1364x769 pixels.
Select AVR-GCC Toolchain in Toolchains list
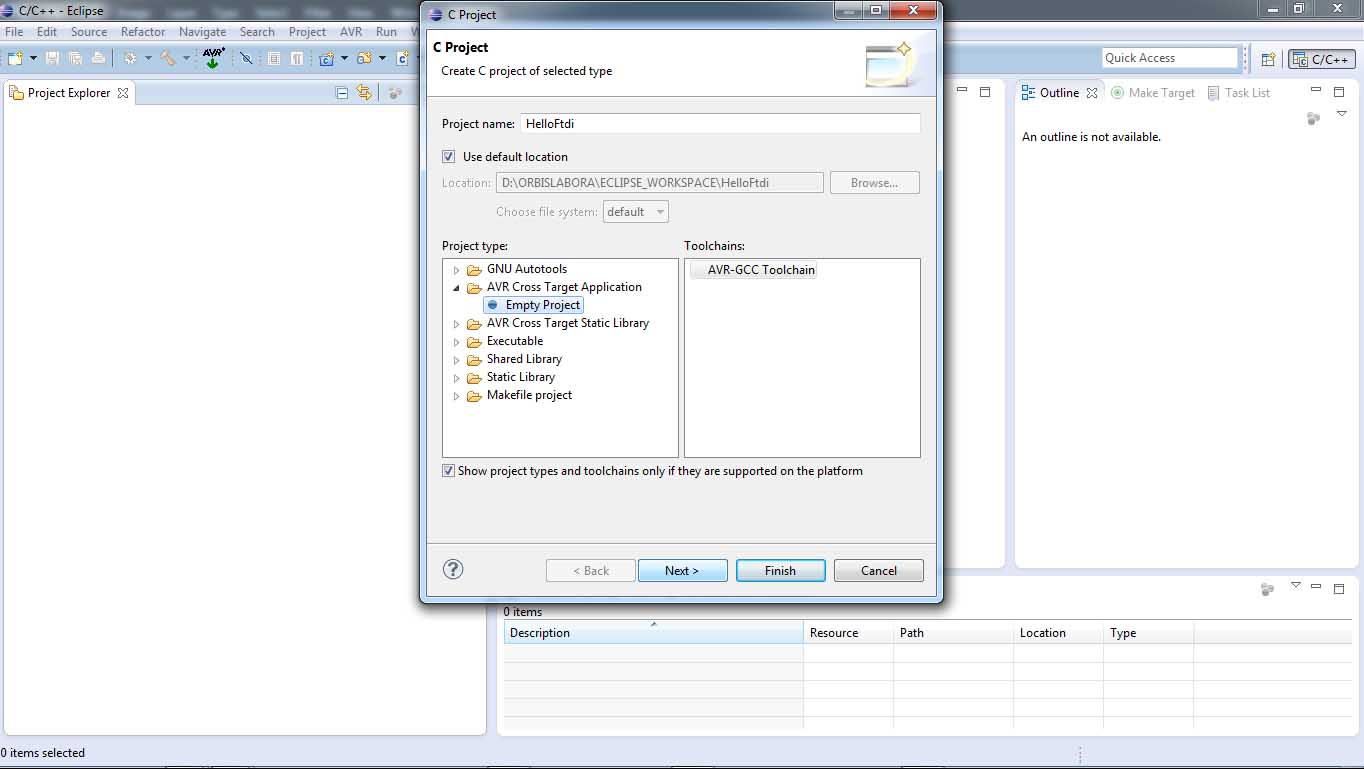click(753, 270)
